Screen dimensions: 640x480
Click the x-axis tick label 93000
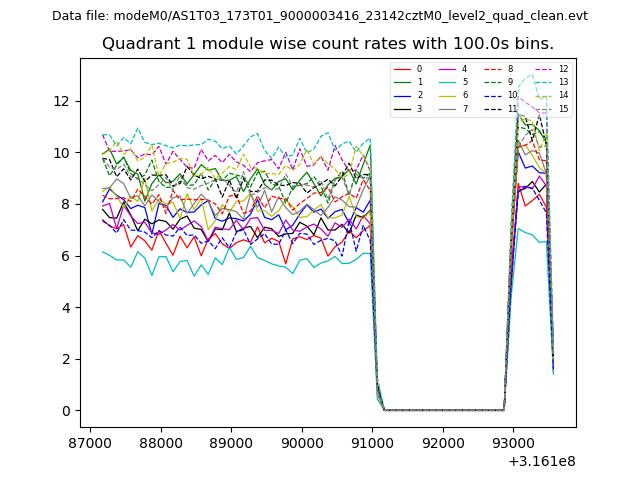pyautogui.click(x=513, y=443)
